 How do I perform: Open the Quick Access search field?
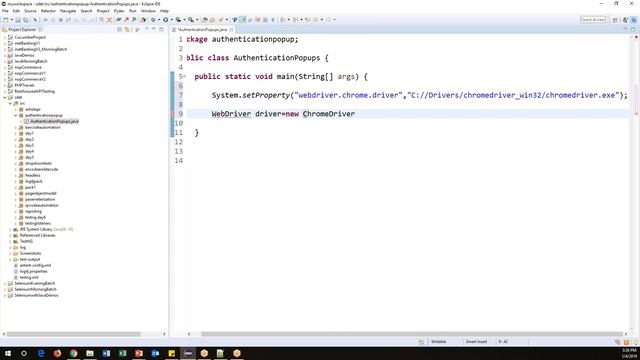593,20
